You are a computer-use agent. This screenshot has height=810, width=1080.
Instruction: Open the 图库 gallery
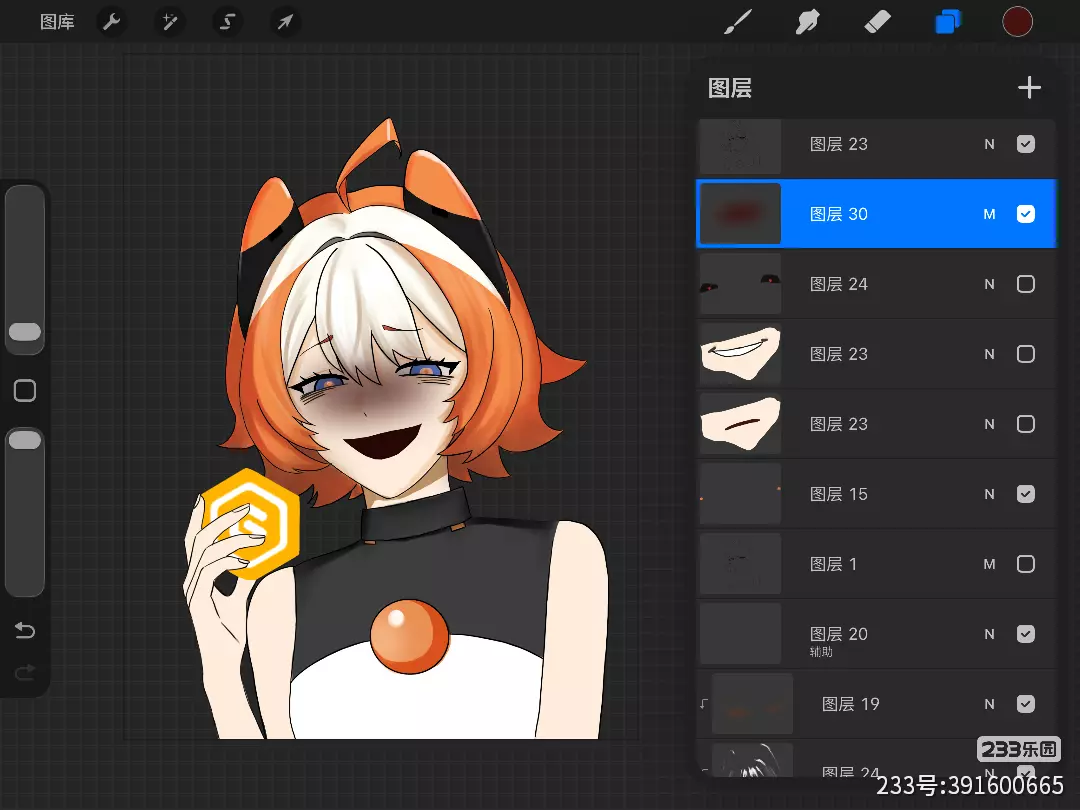[x=57, y=22]
